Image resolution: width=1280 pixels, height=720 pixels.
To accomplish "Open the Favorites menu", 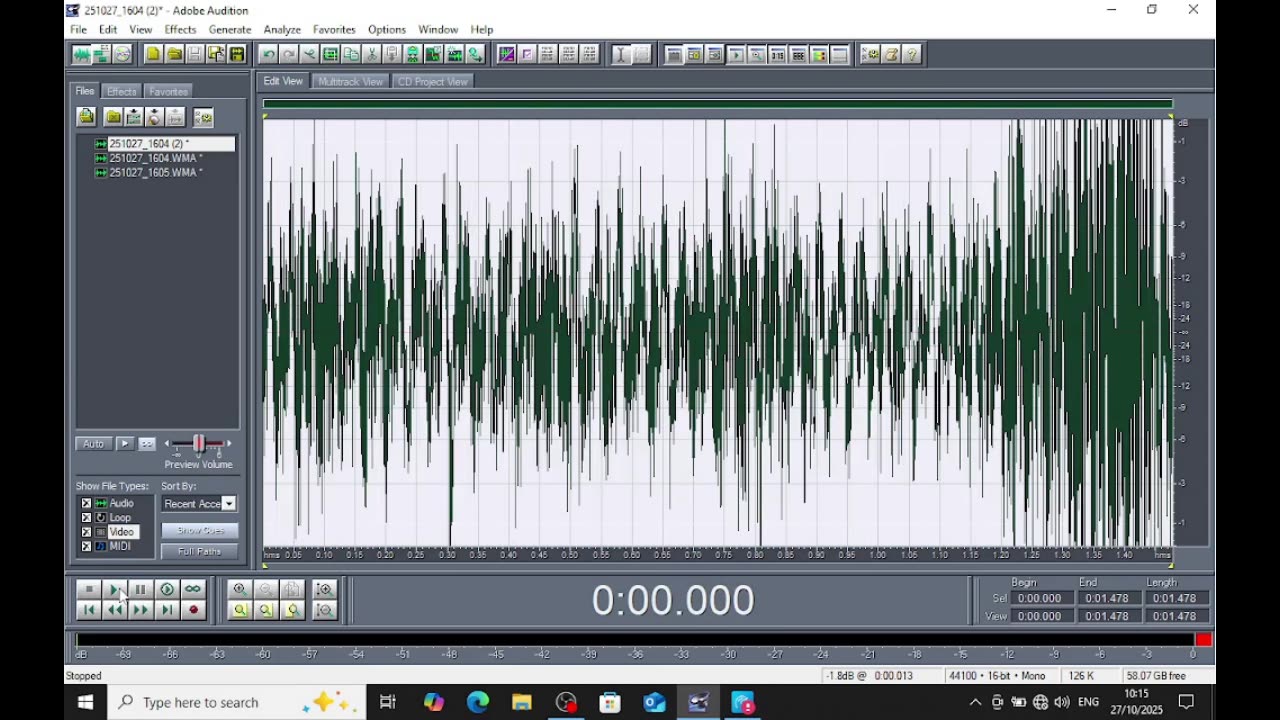I will click(x=334, y=30).
